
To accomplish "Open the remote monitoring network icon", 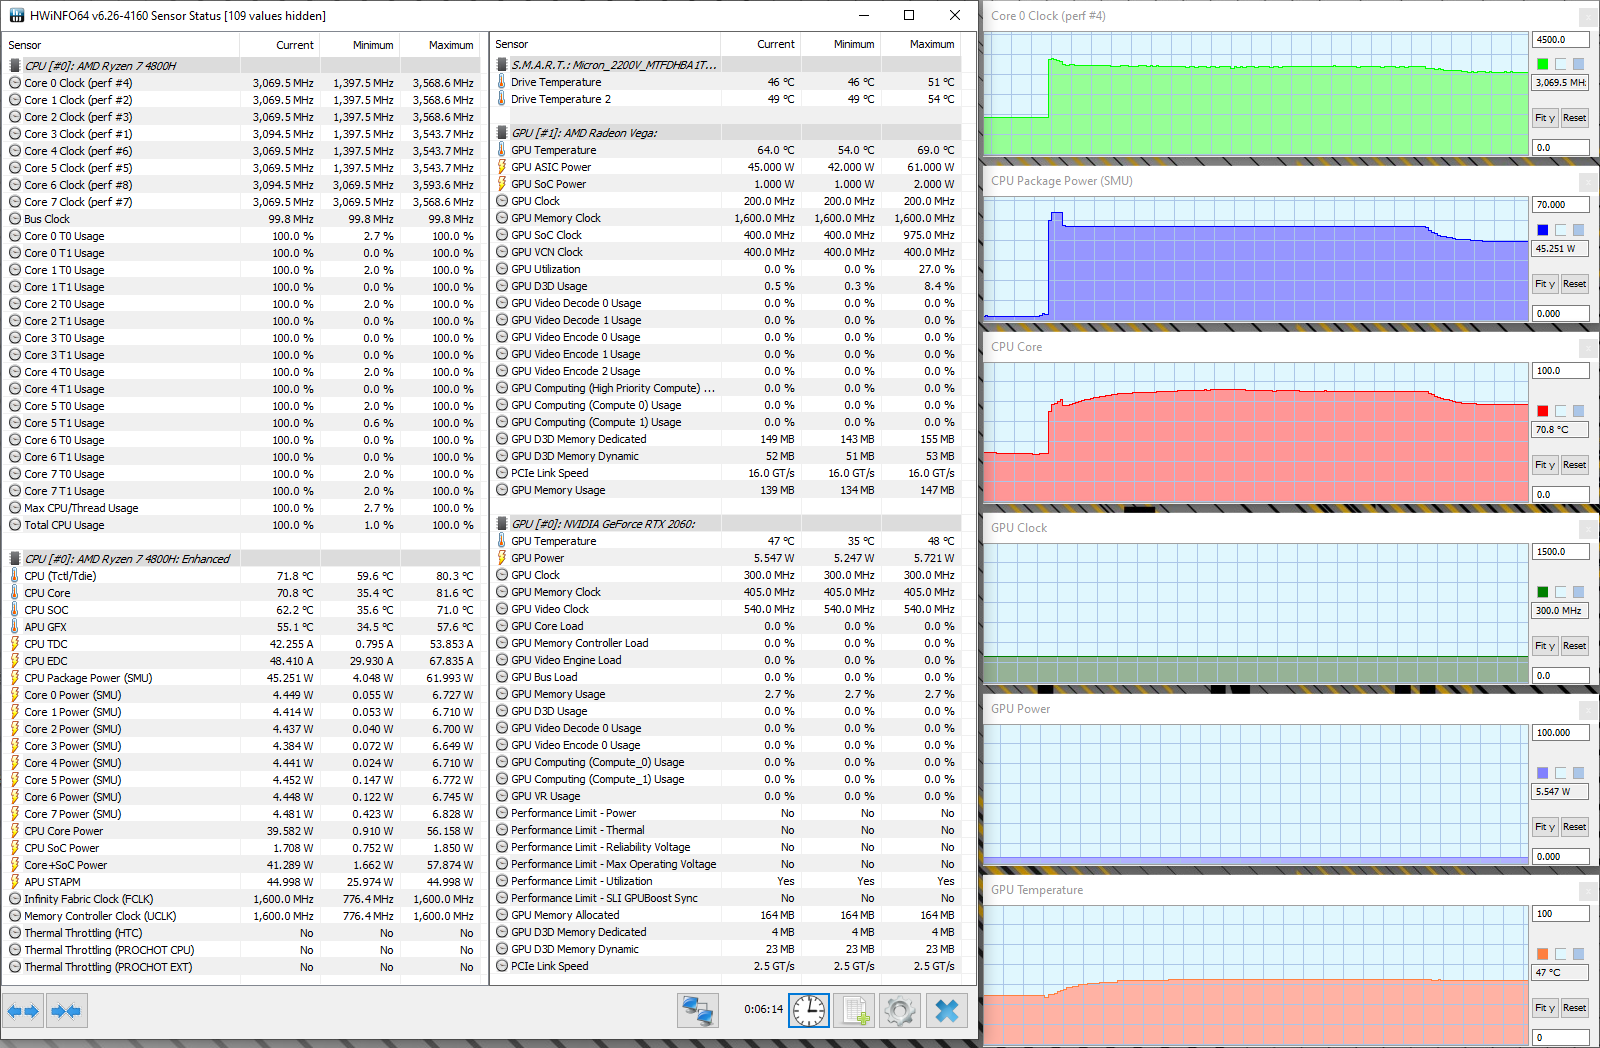I will coord(697,1011).
